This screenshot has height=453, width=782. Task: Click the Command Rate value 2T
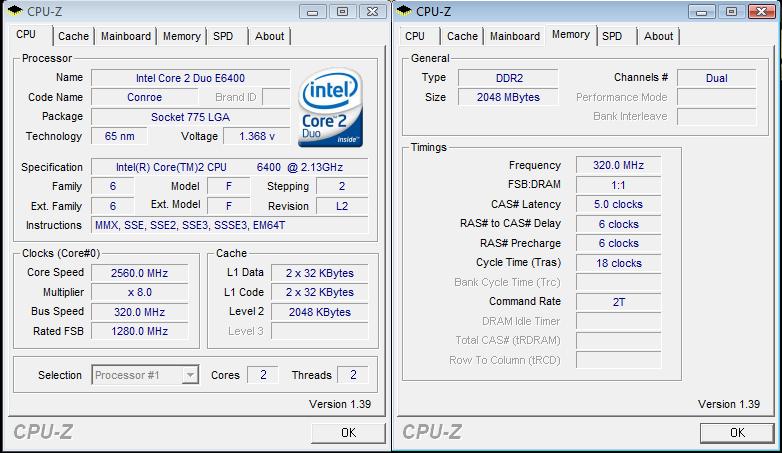(x=618, y=302)
